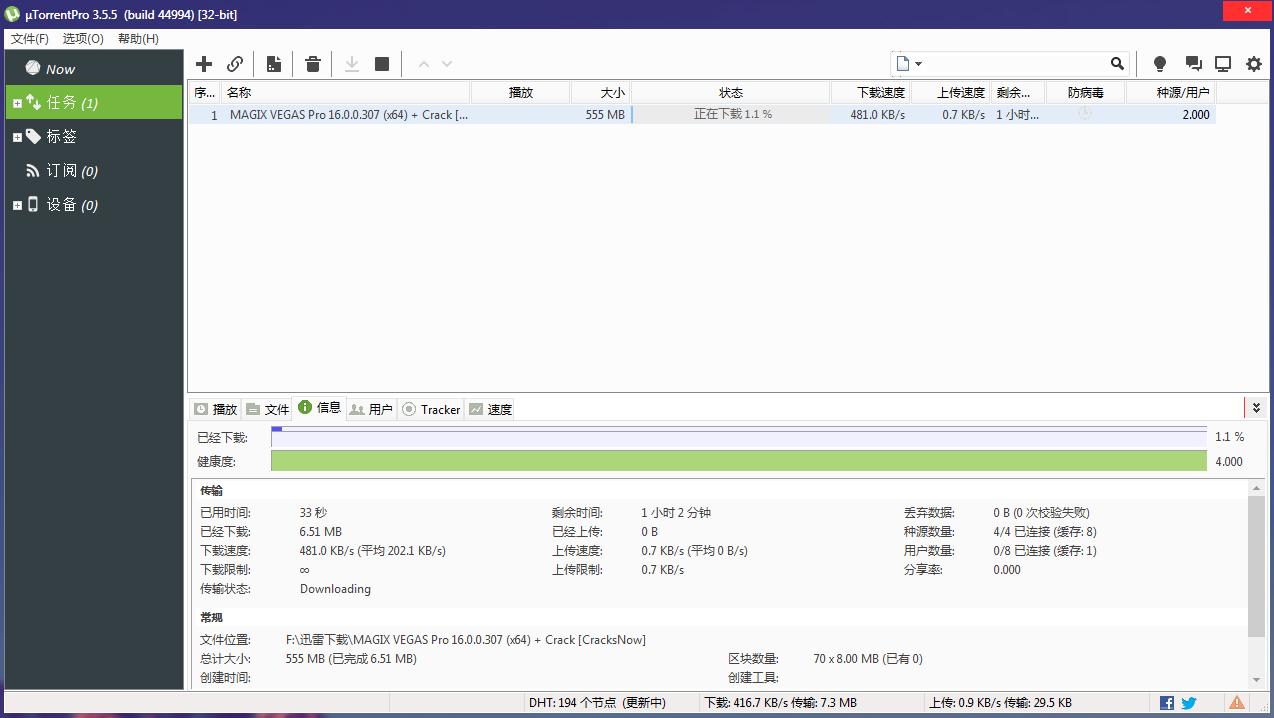This screenshot has height=718, width=1274.
Task: Stop the torrent with the square stop icon
Action: pyautogui.click(x=381, y=63)
